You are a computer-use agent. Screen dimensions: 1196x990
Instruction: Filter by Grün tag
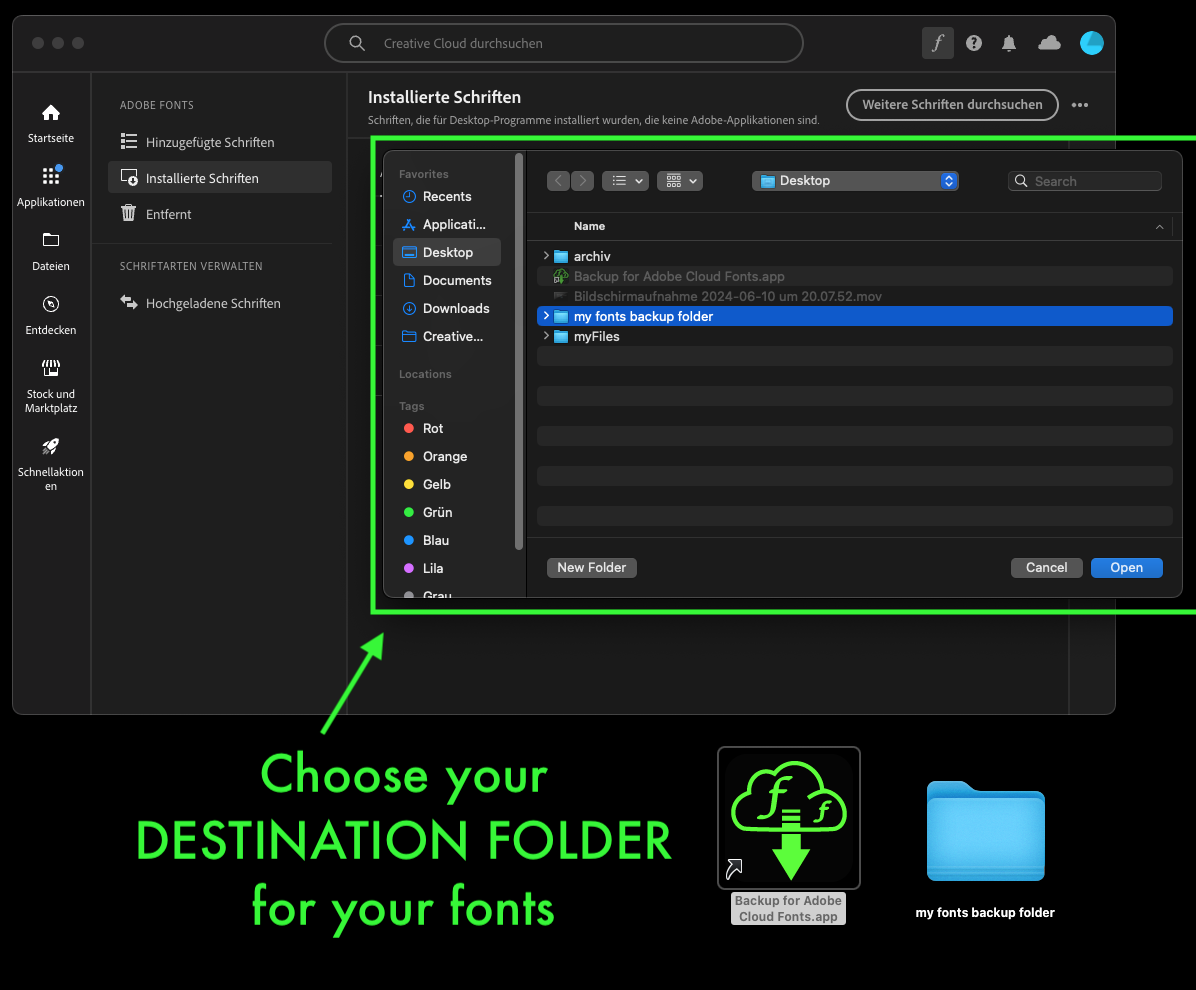pyautogui.click(x=447, y=512)
